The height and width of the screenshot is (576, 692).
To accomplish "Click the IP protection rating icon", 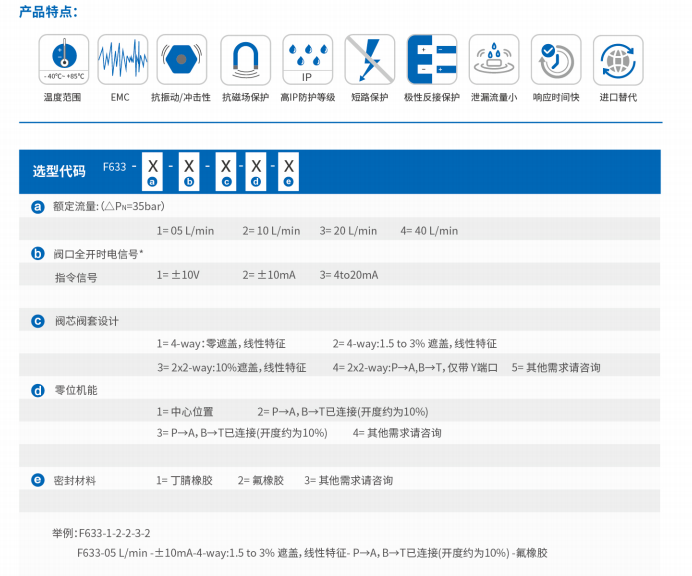I will (307, 59).
